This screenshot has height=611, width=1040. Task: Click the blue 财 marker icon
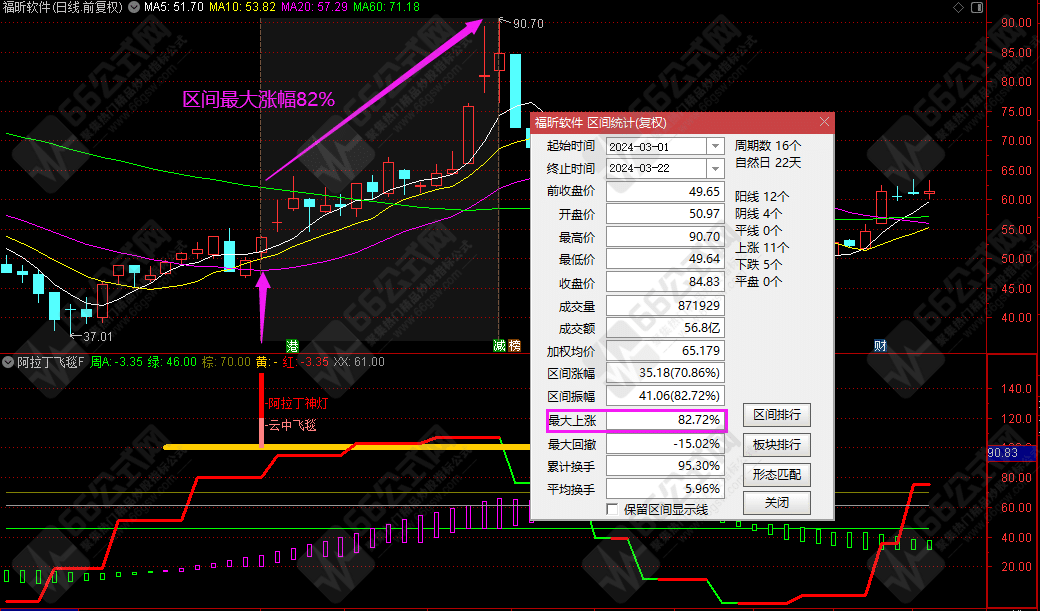click(880, 346)
